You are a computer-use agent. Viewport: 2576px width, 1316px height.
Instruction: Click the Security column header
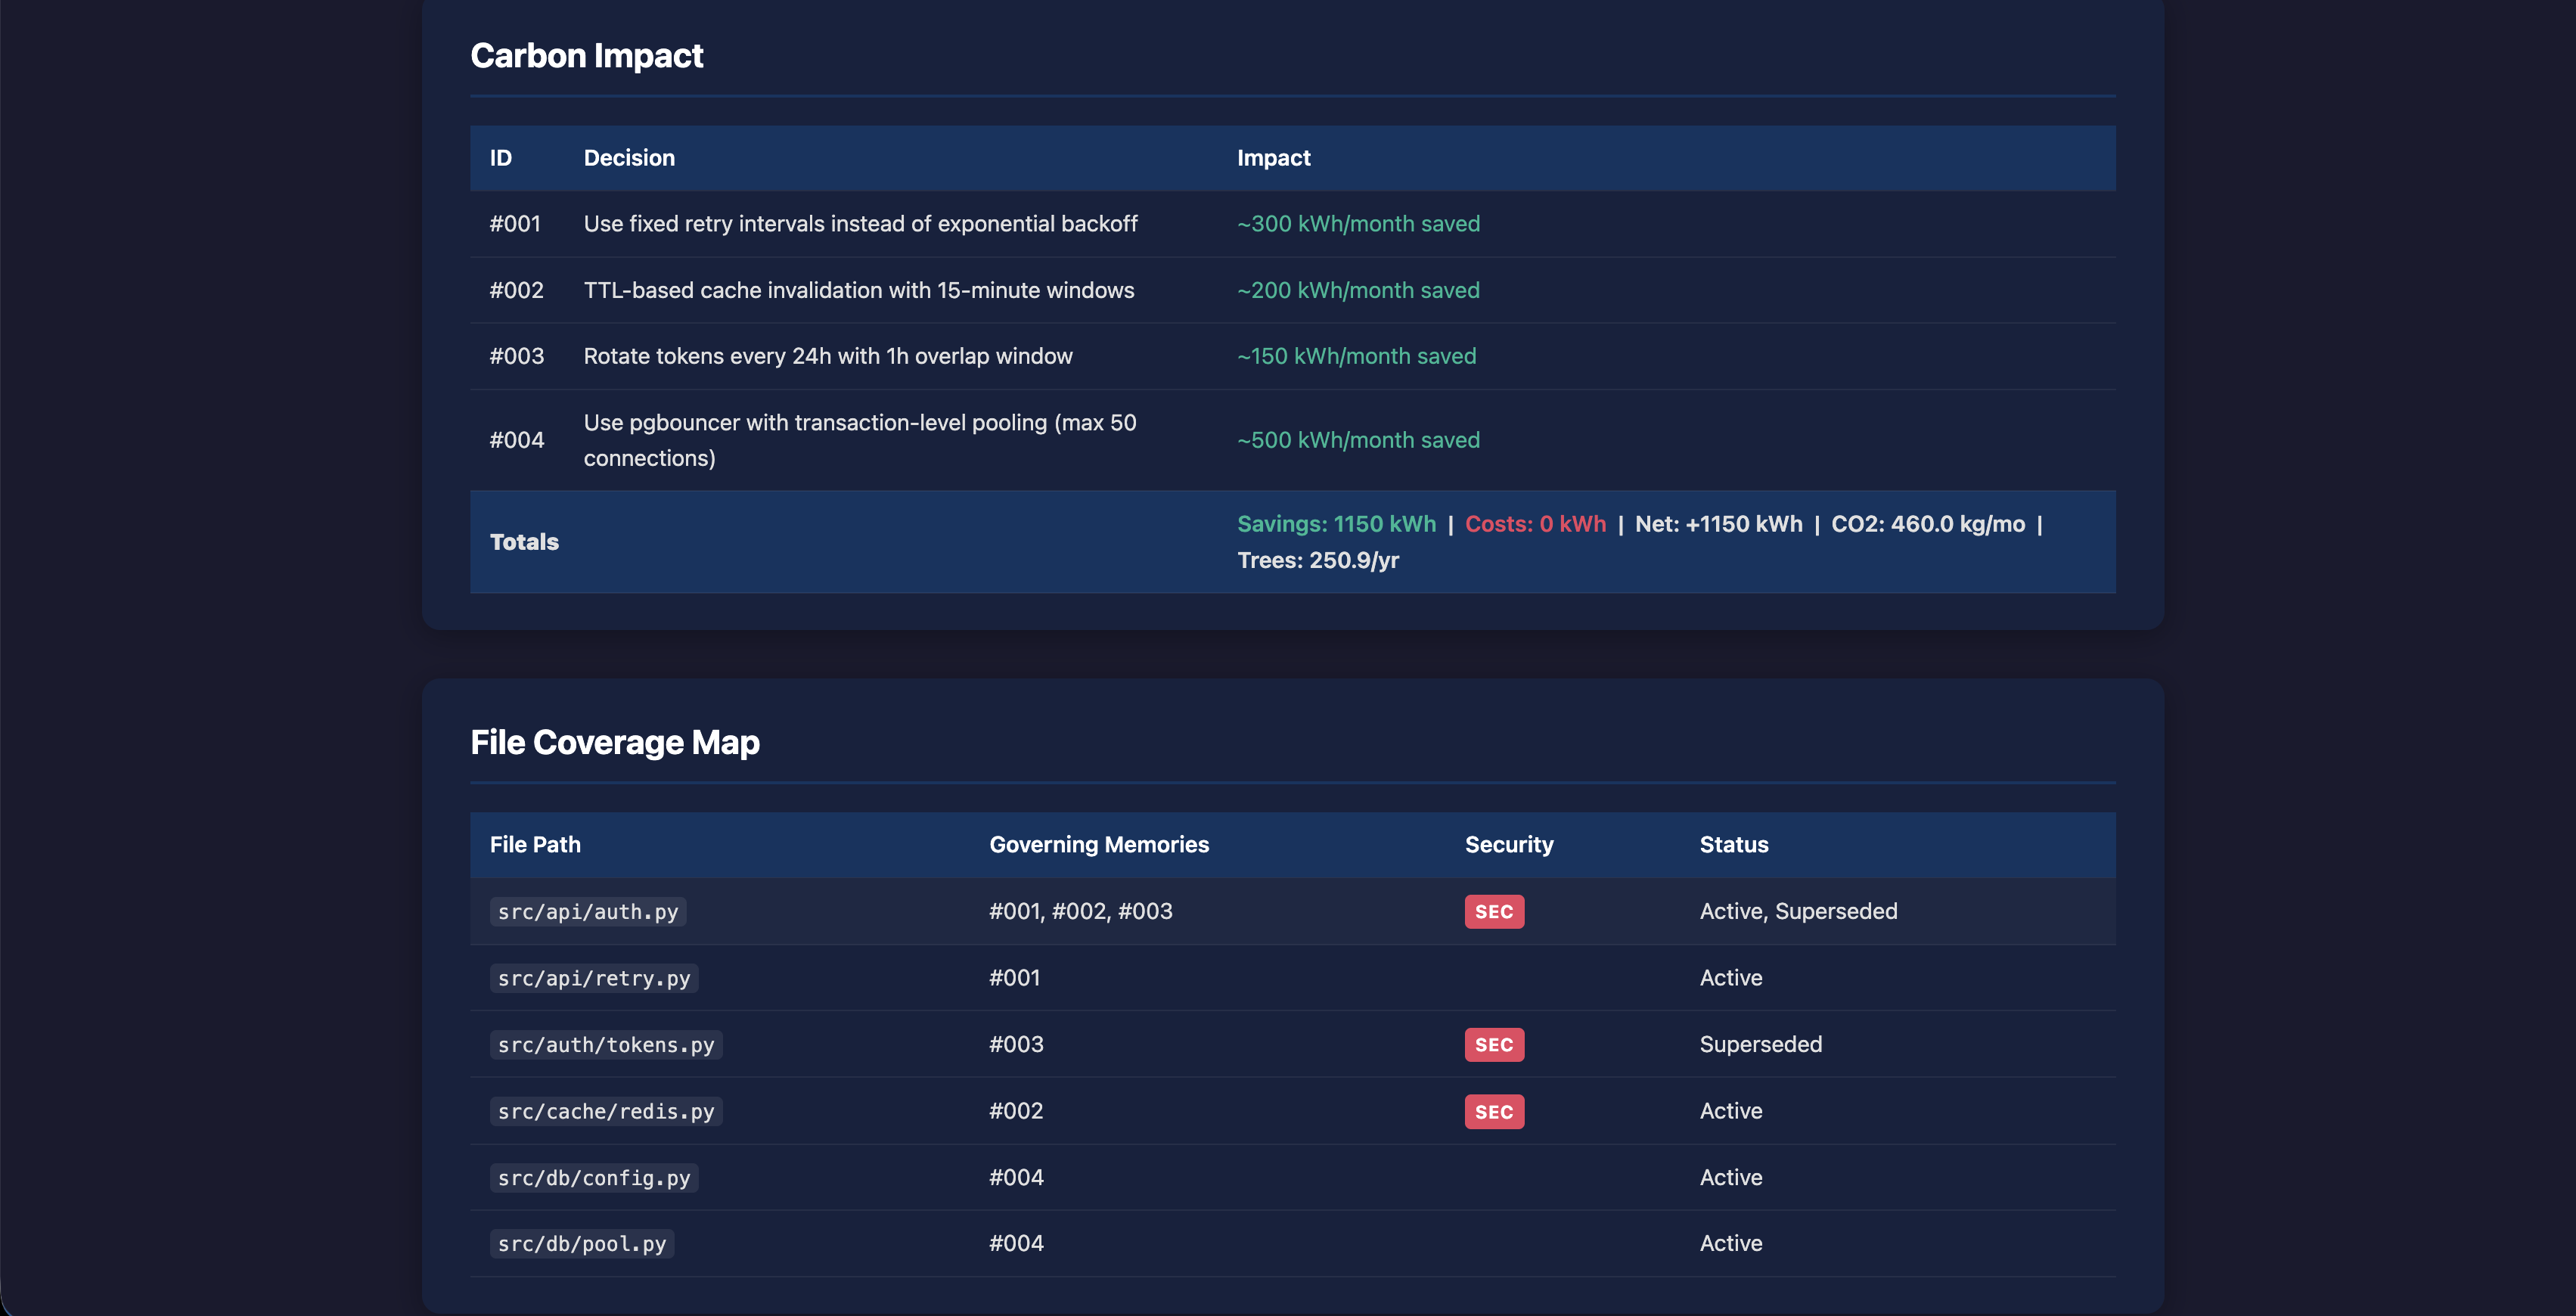coord(1509,844)
